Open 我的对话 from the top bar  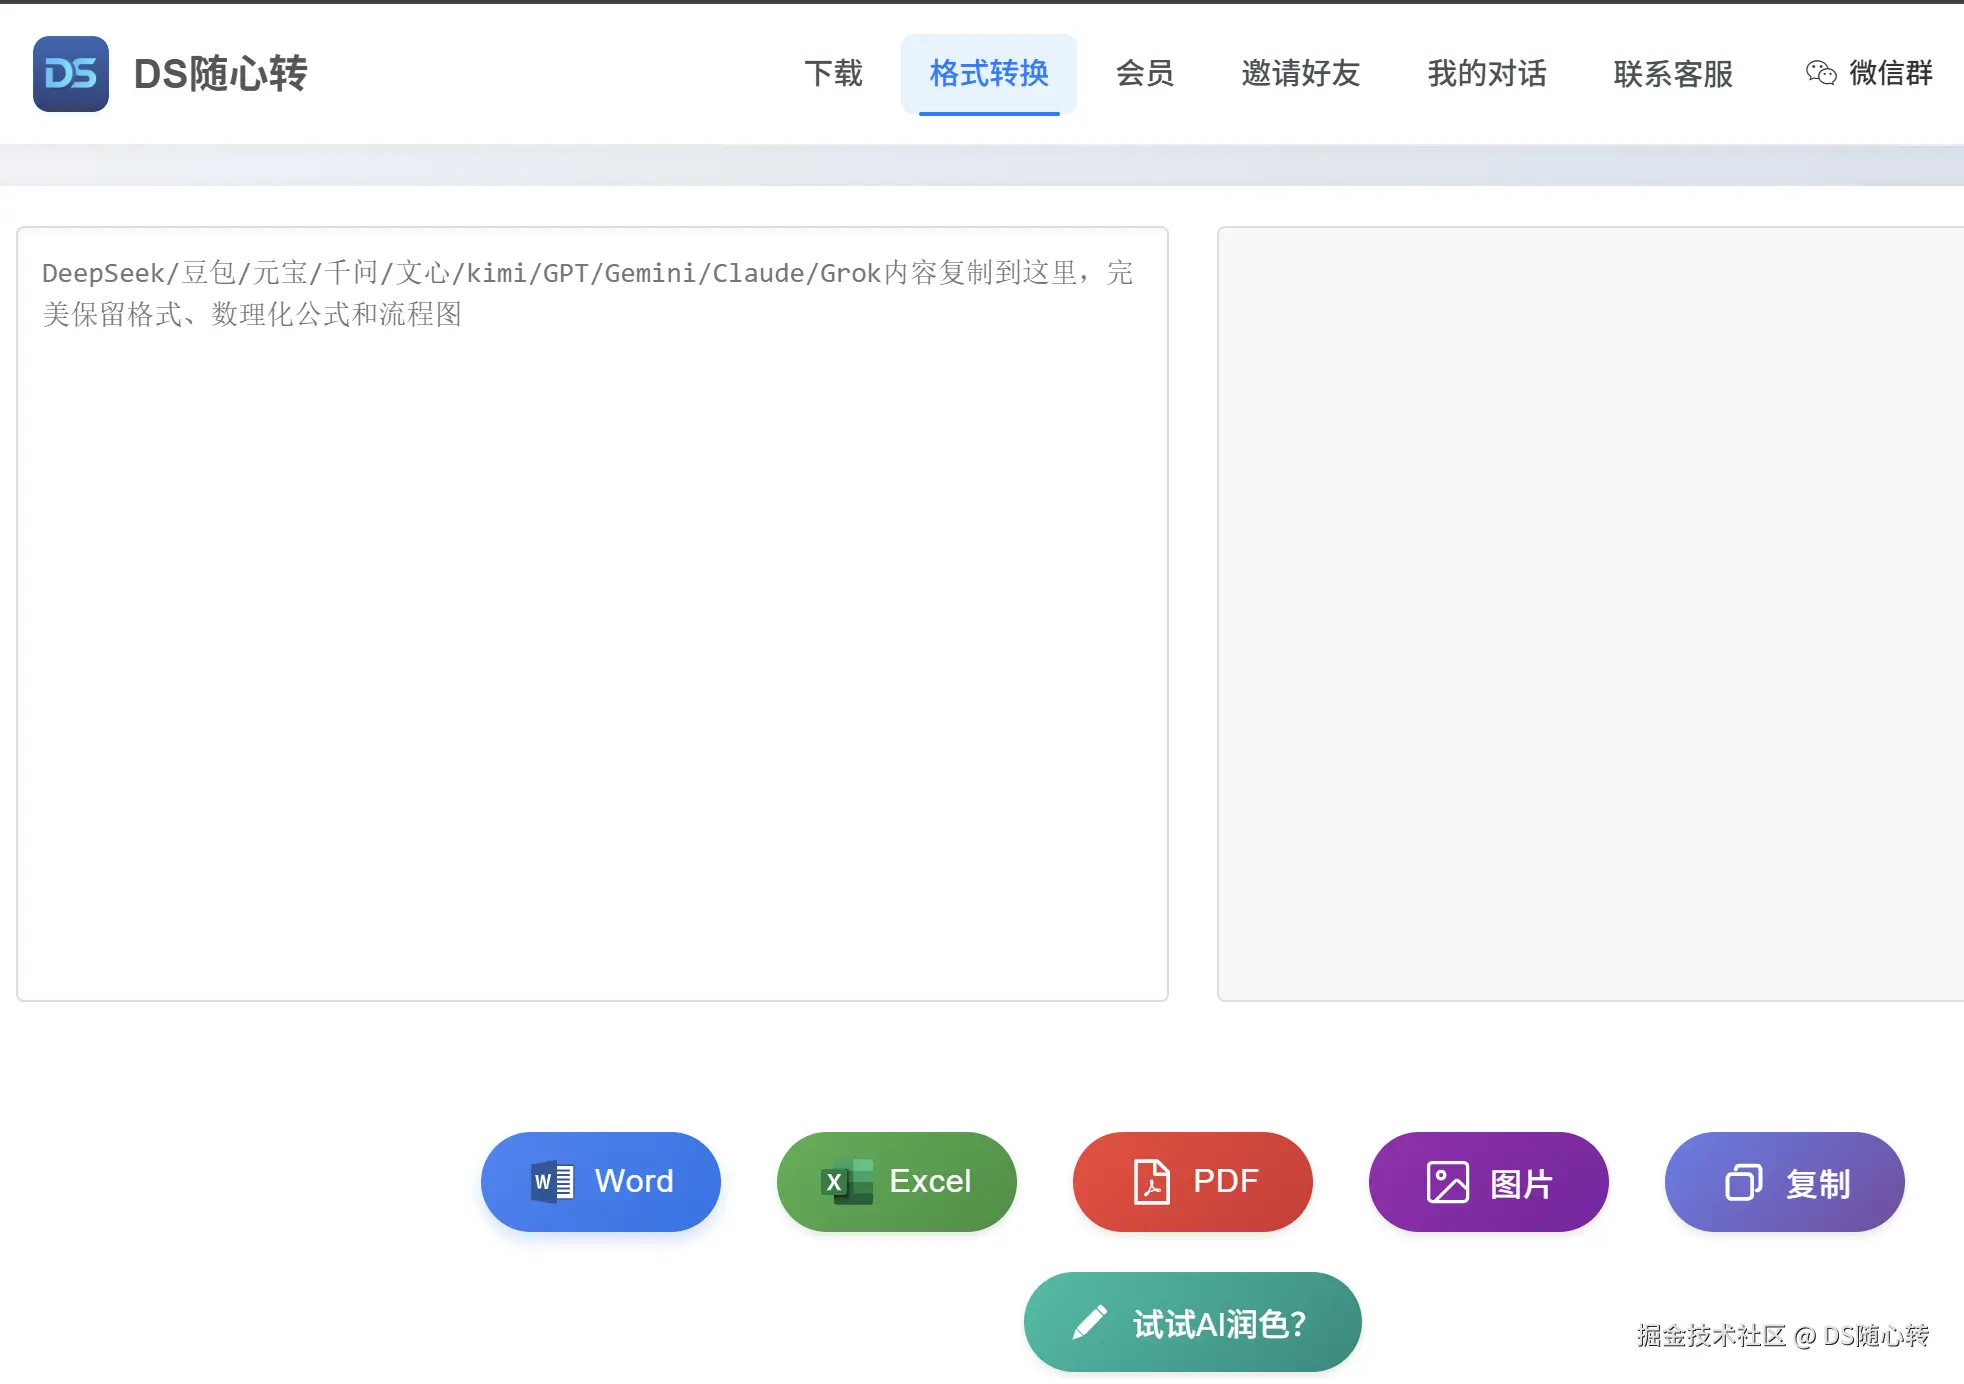point(1486,73)
